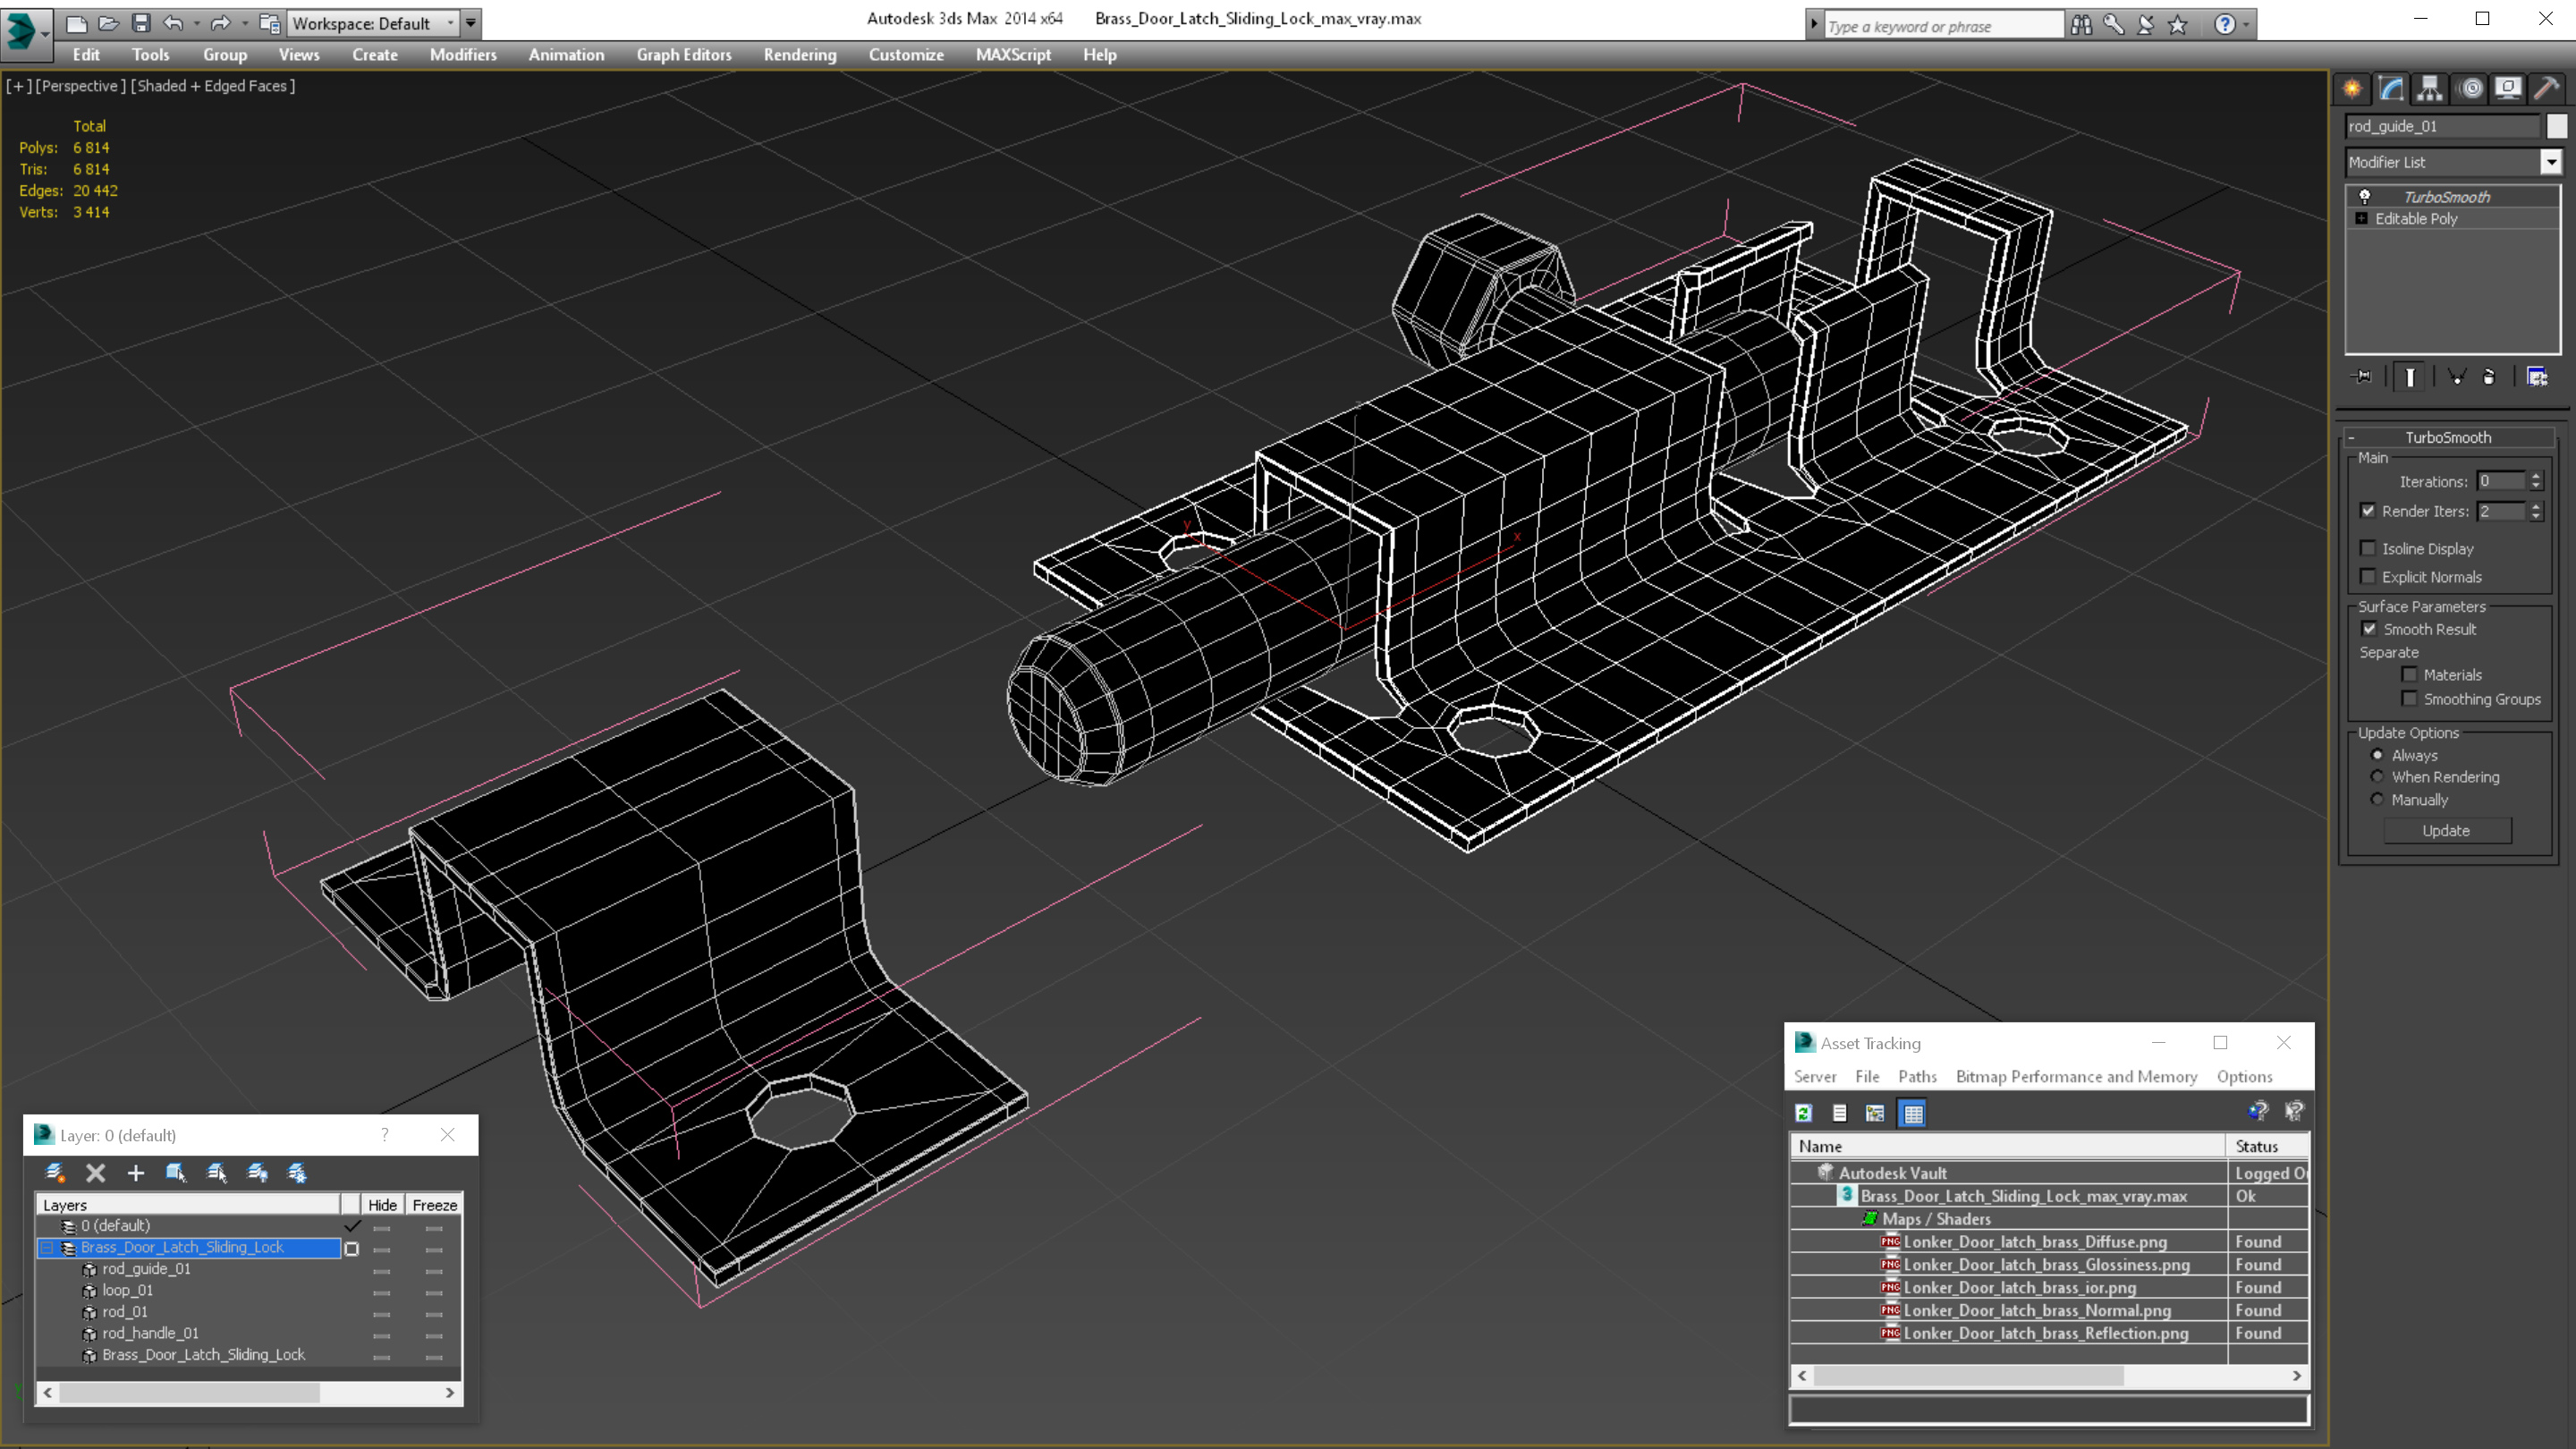Enable Separate by Smoothing Groups checkbox
This screenshot has width=2576, height=1449.
click(2410, 699)
